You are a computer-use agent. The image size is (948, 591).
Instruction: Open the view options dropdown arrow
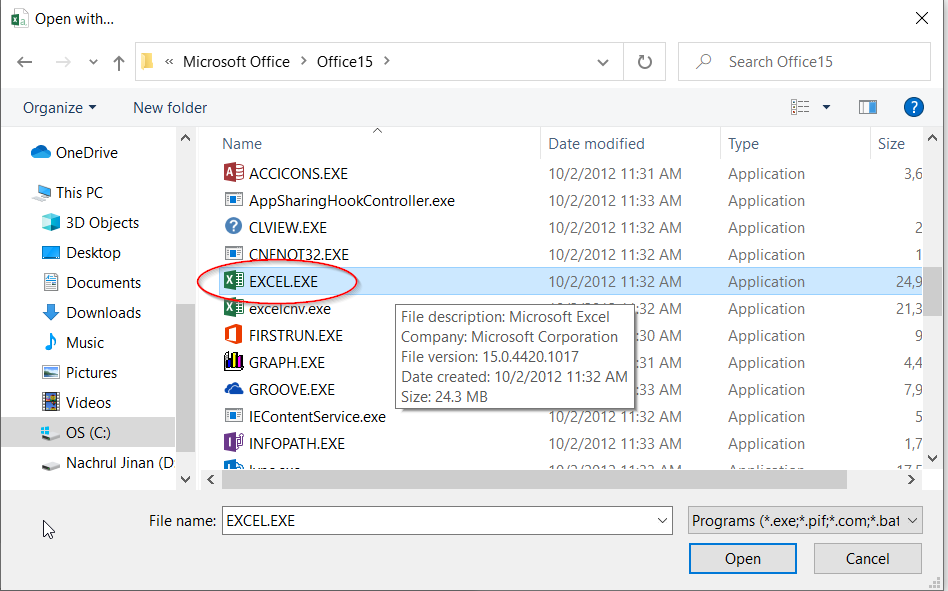click(x=826, y=107)
